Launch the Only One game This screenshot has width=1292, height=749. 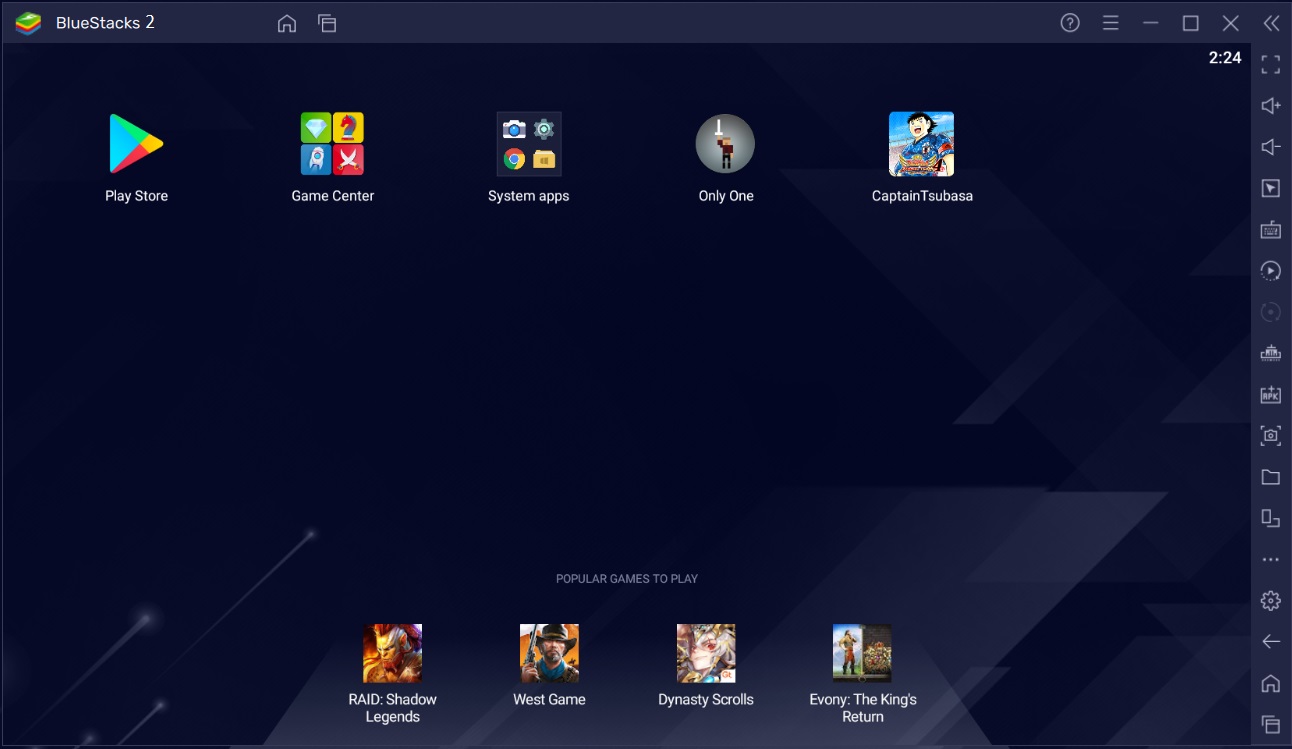tap(725, 144)
